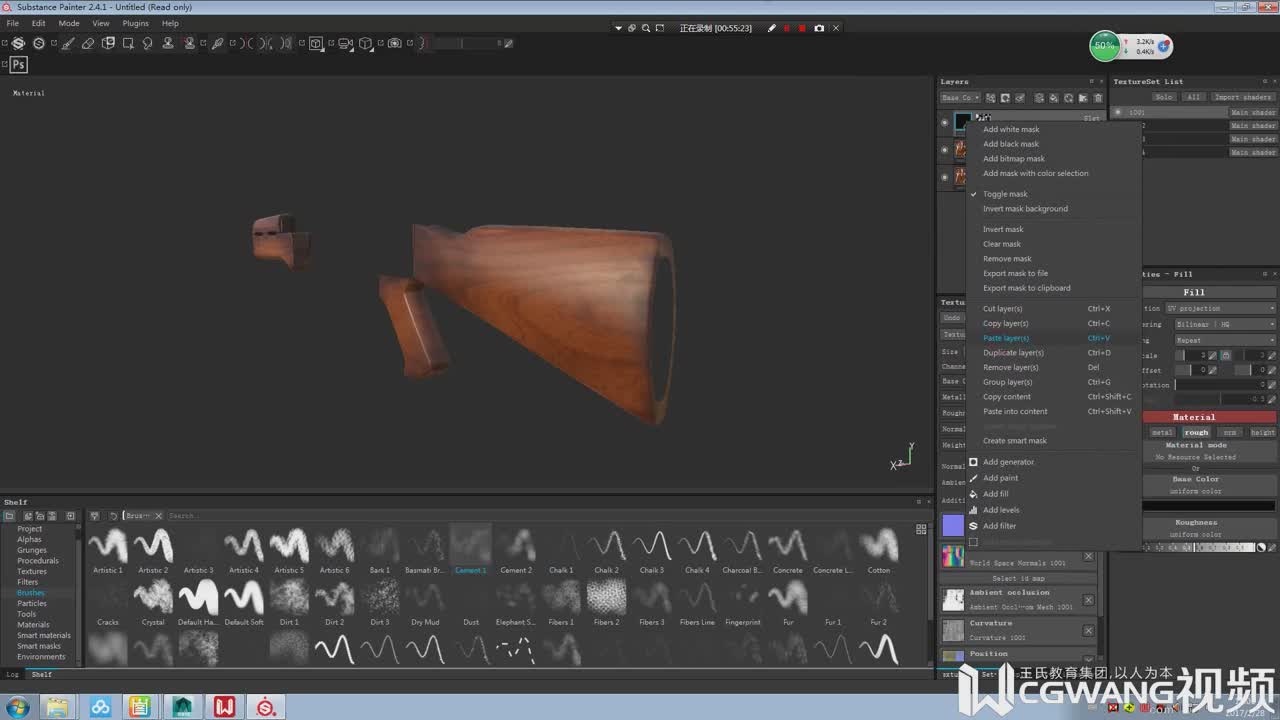
Task: Open the recording toolbar dropdown arrow
Action: (x=619, y=28)
